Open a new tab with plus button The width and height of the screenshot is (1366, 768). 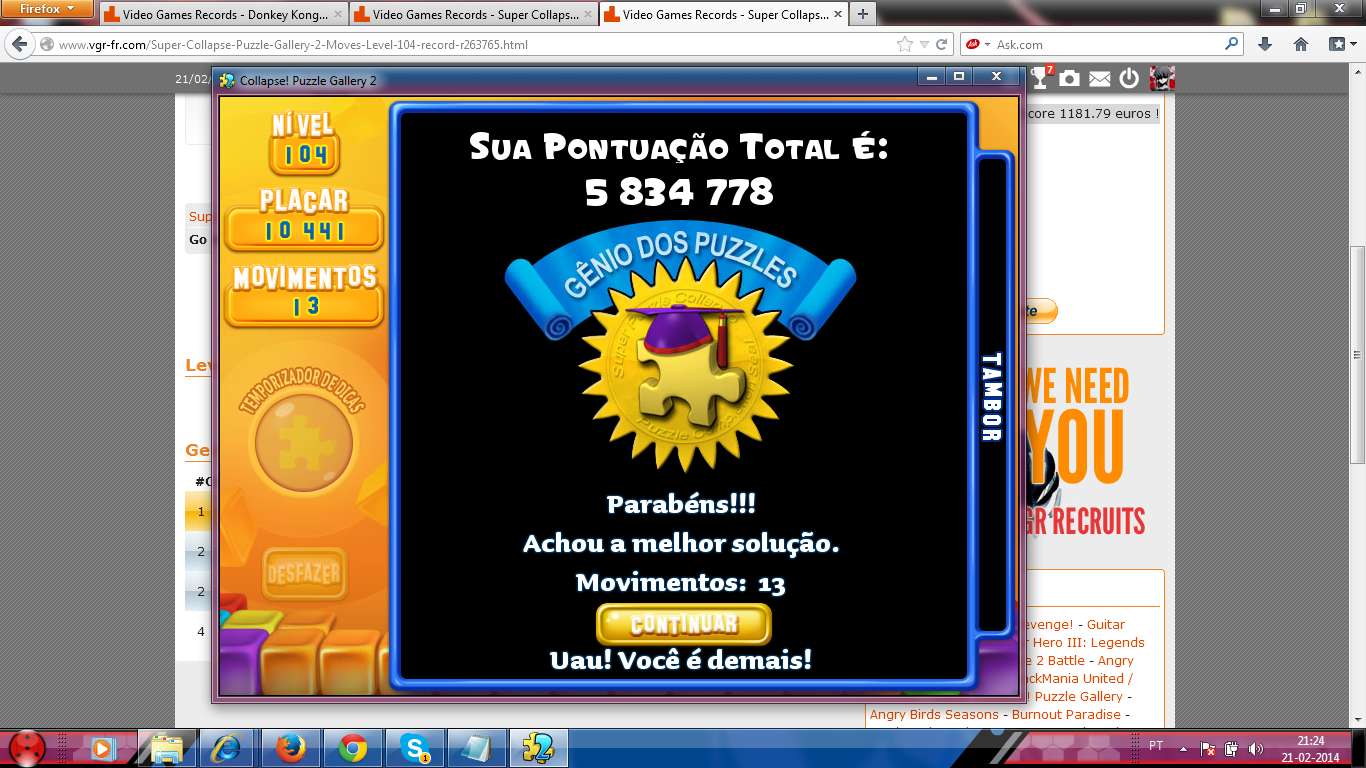pyautogui.click(x=862, y=14)
